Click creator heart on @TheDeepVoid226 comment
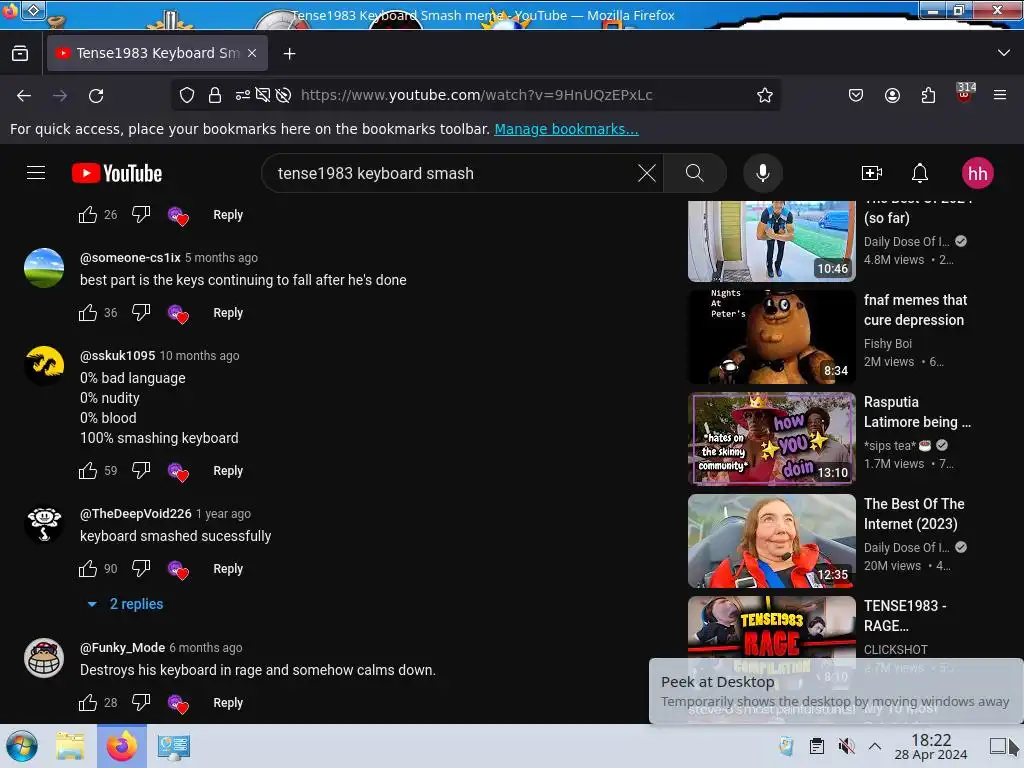 point(178,569)
